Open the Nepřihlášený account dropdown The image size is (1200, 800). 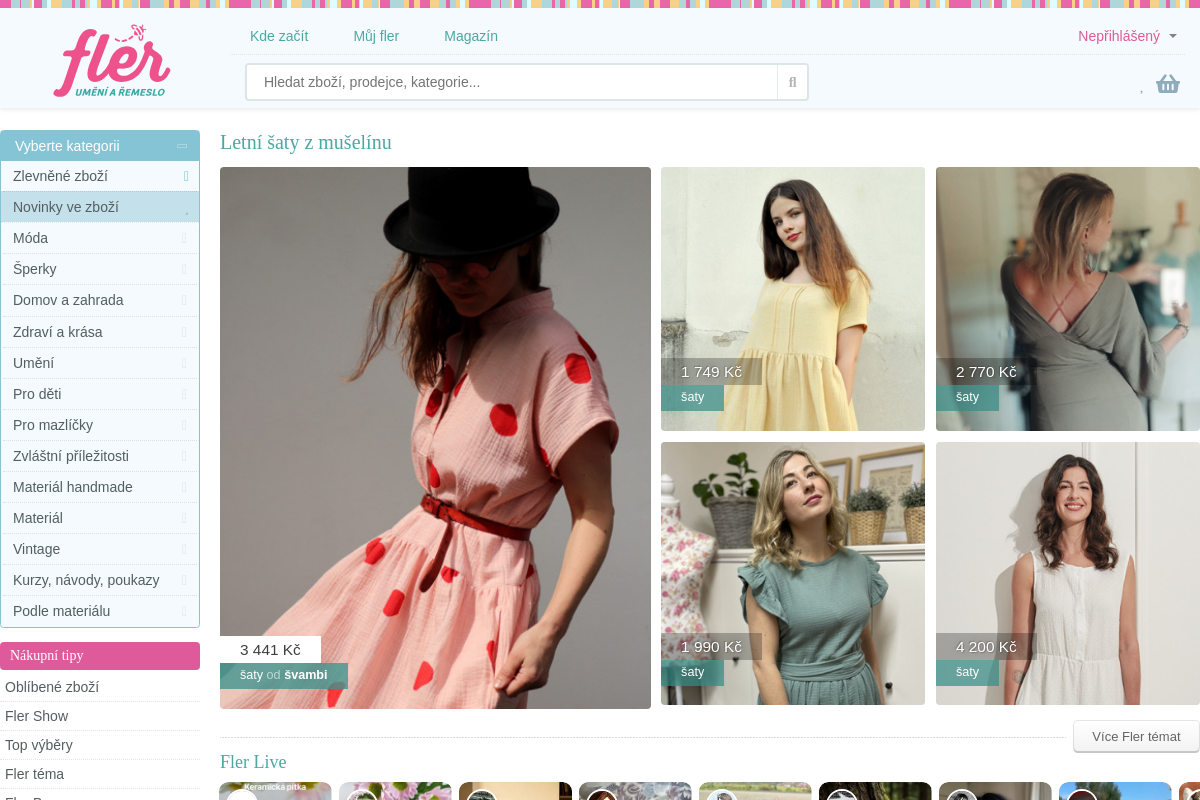coord(1127,36)
